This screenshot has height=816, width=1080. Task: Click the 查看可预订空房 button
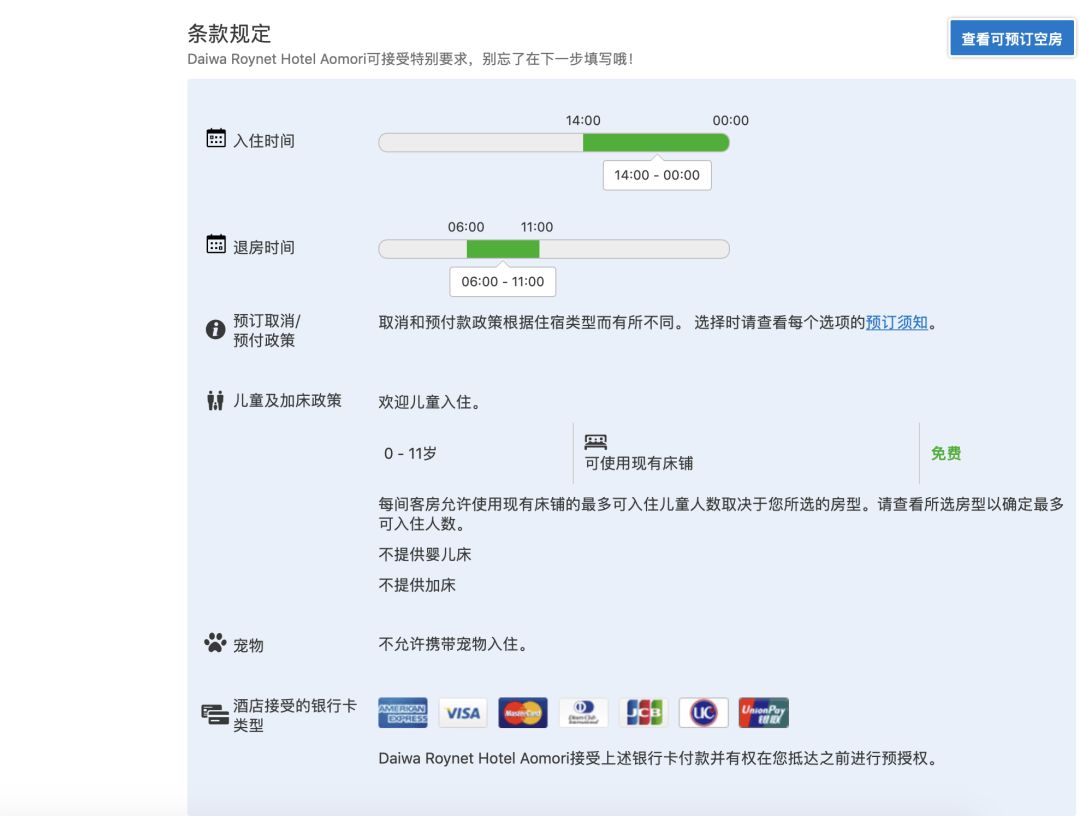coord(1011,37)
